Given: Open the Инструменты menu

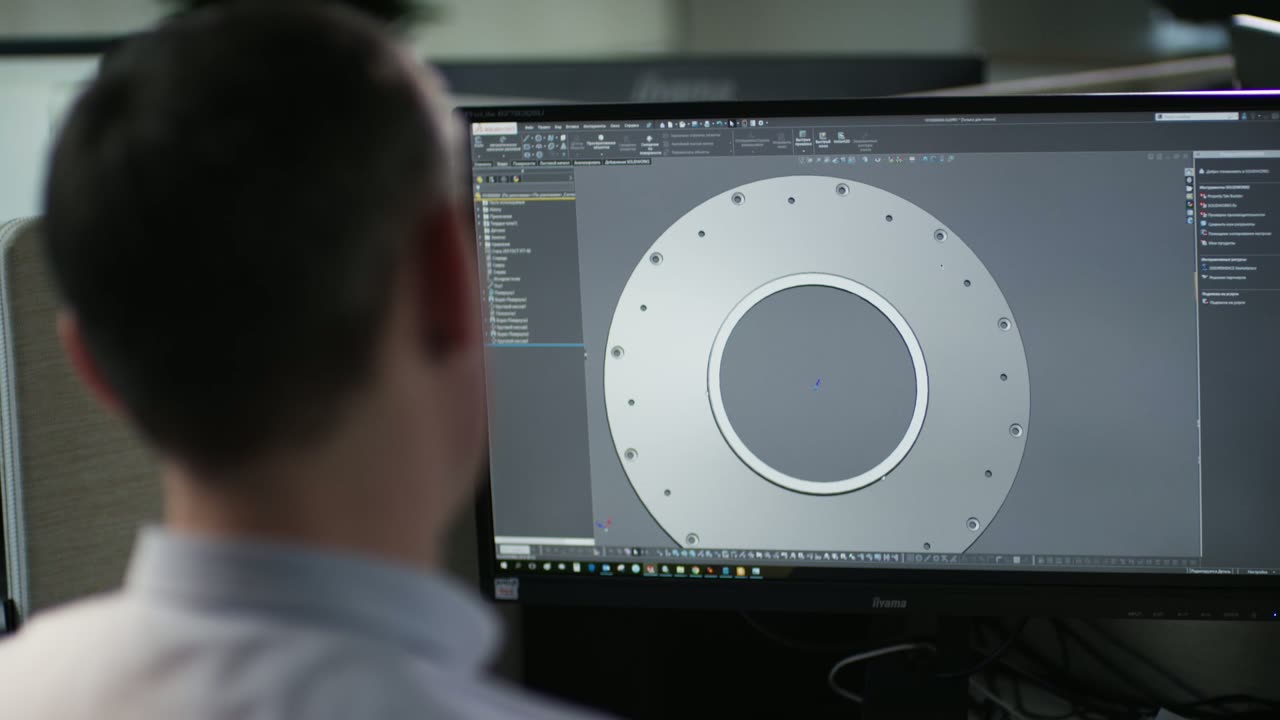Looking at the screenshot, I should pyautogui.click(x=595, y=127).
